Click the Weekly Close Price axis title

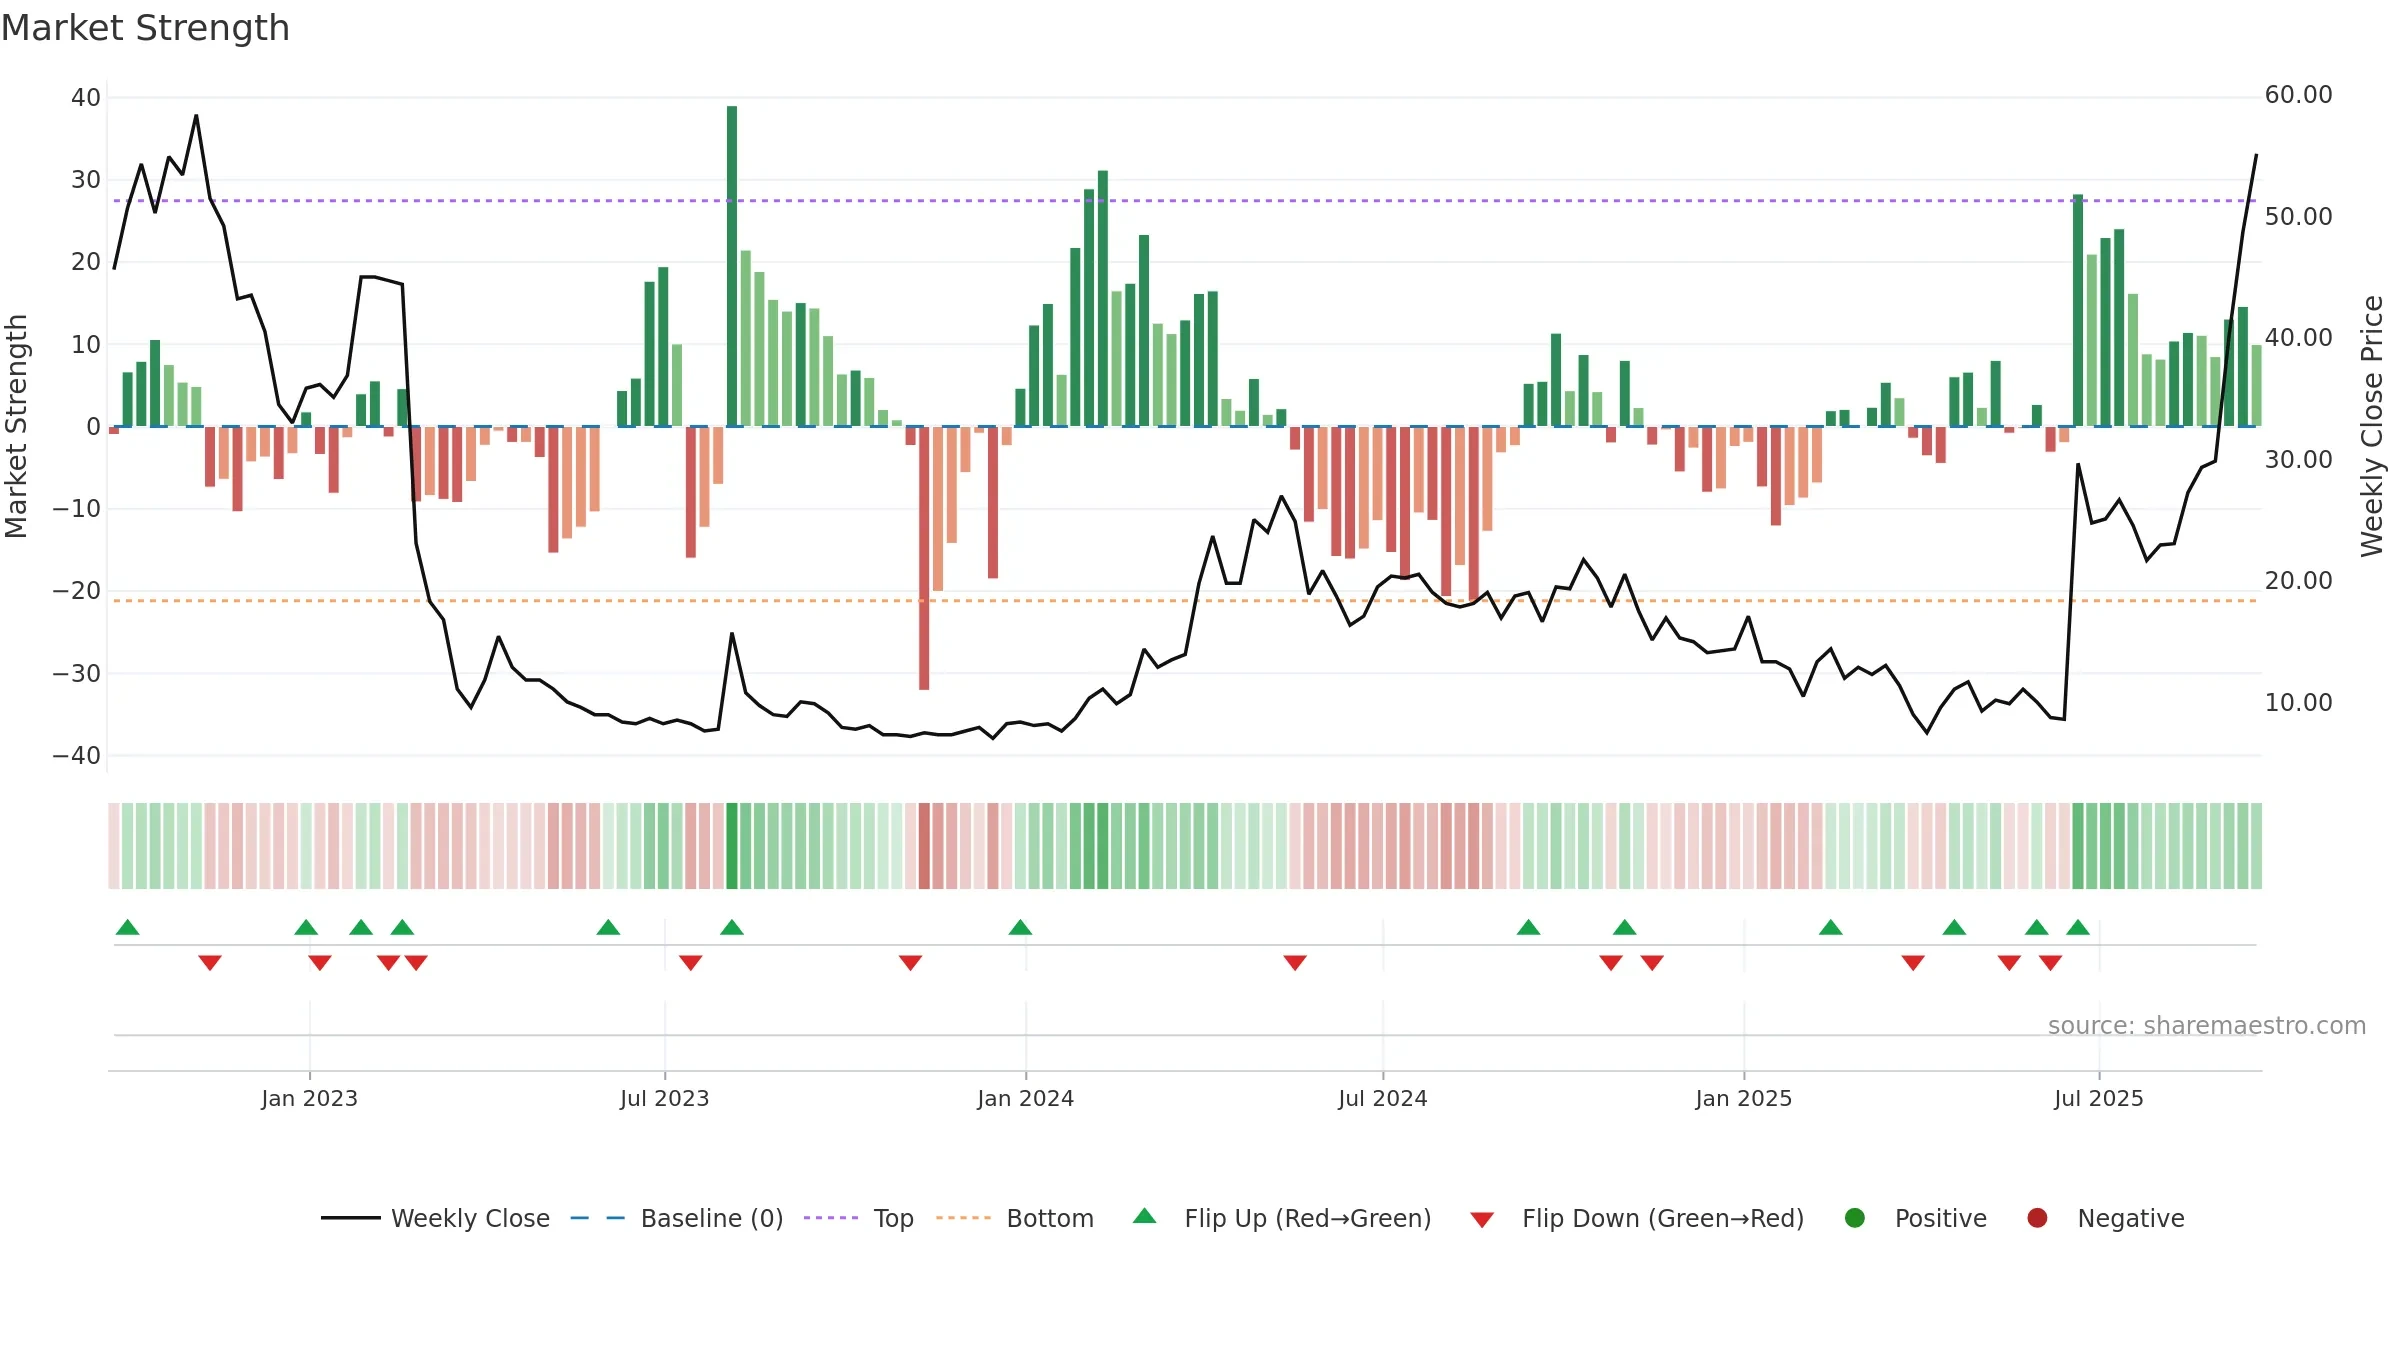2372,426
